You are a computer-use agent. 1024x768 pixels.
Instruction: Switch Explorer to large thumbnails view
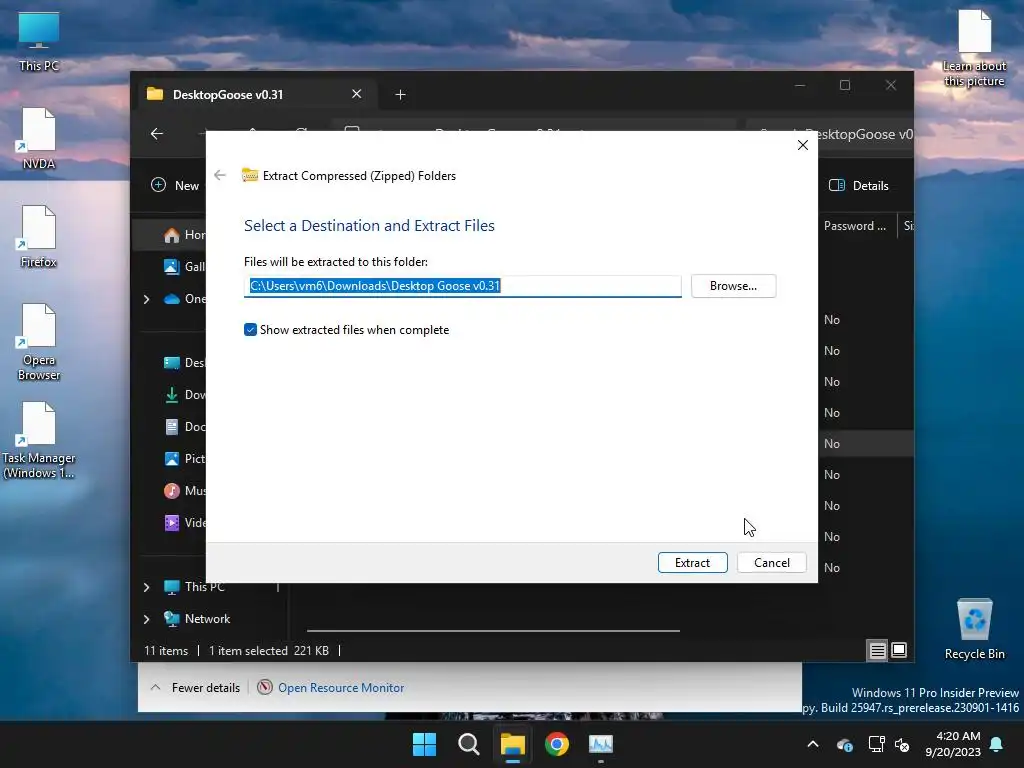899,650
